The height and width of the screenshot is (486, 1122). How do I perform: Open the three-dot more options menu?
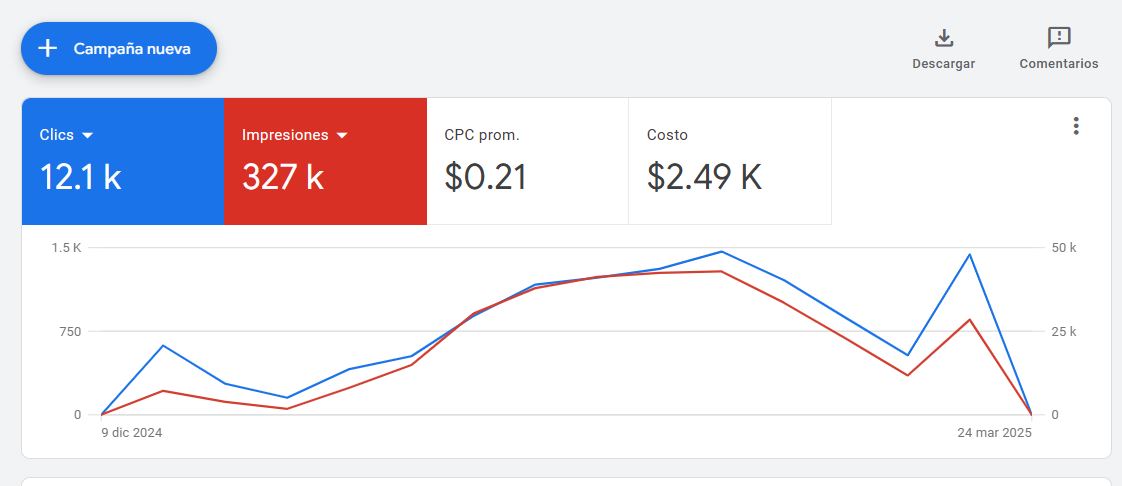click(x=1076, y=126)
